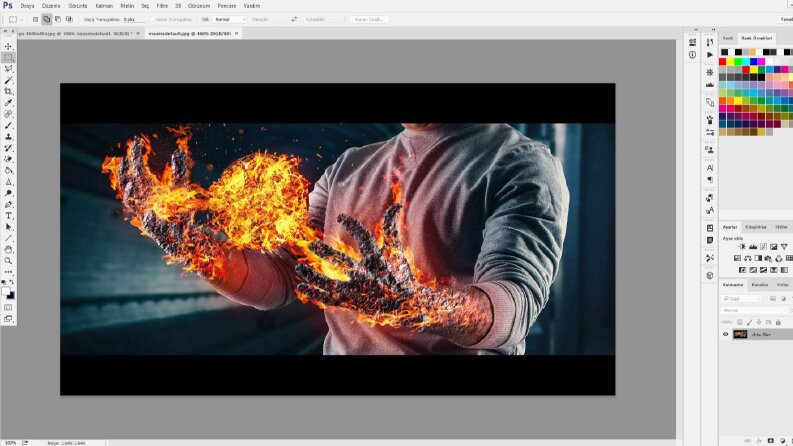Screen dimensions: 793x446
Task: Add Levels adjustment layer
Action: [753, 247]
